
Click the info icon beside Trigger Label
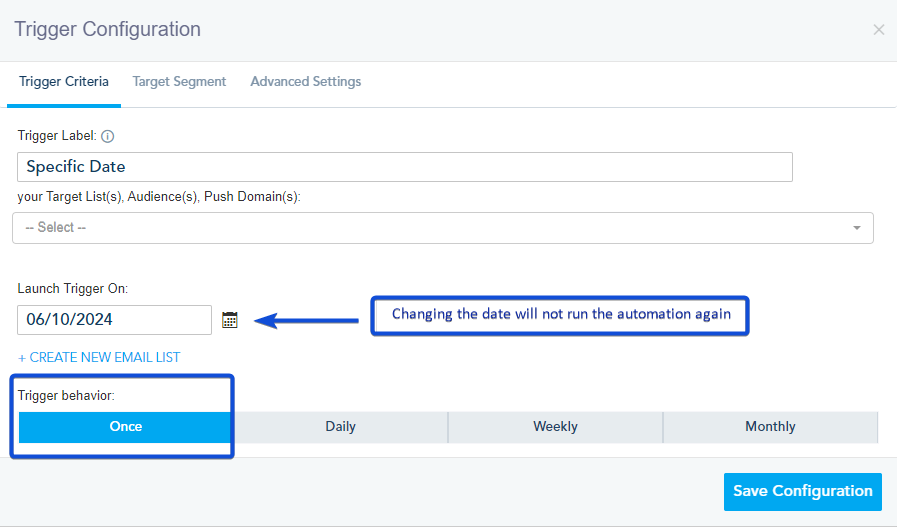[108, 136]
